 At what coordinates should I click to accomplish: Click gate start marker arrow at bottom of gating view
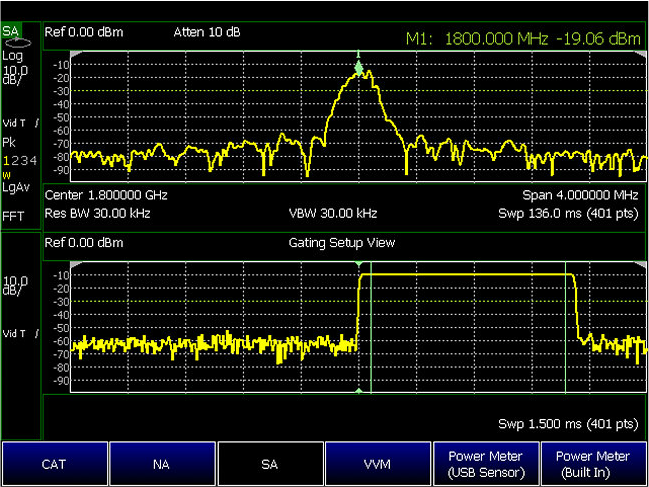pyautogui.click(x=359, y=391)
